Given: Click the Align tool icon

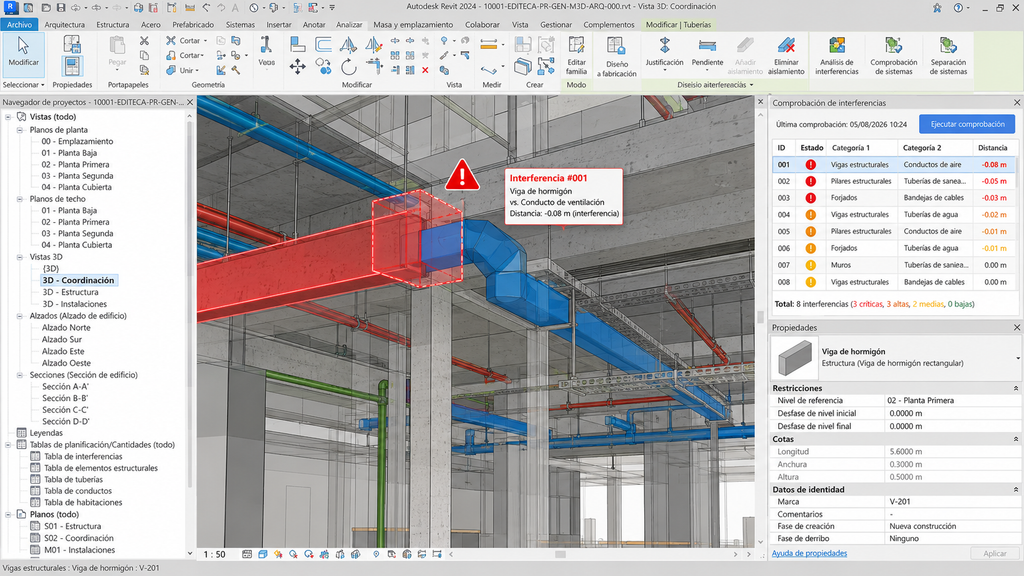Looking at the screenshot, I should pyautogui.click(x=297, y=44).
